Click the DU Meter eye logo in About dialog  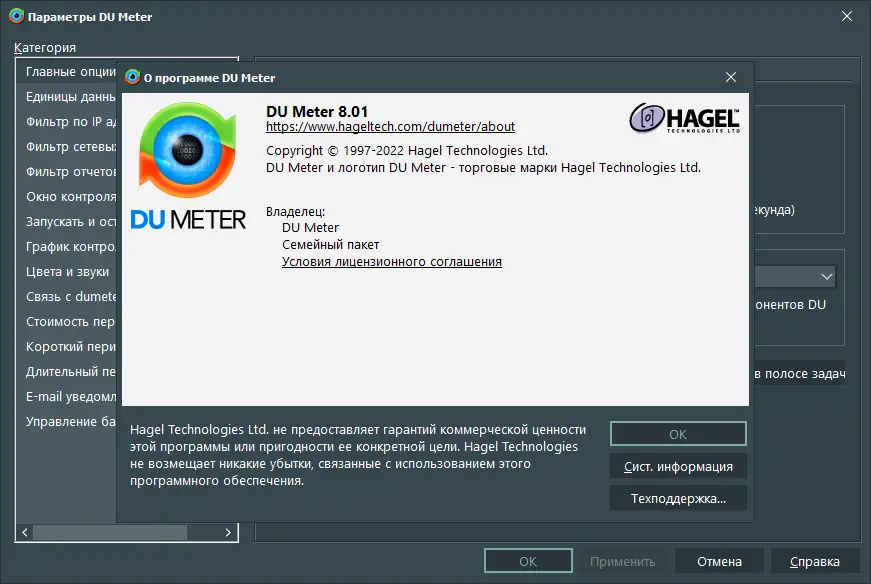(x=188, y=149)
